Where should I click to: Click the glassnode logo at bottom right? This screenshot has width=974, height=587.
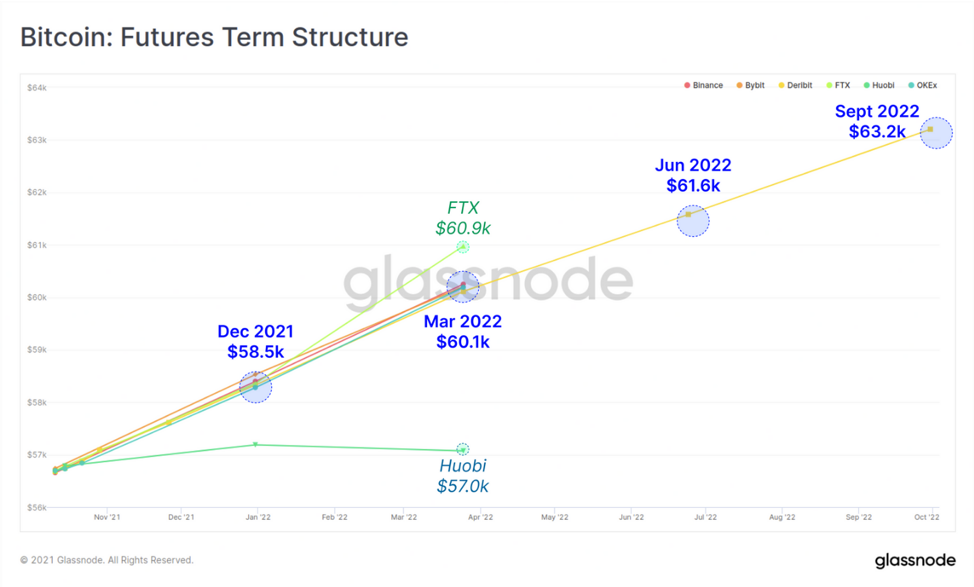coord(915,560)
